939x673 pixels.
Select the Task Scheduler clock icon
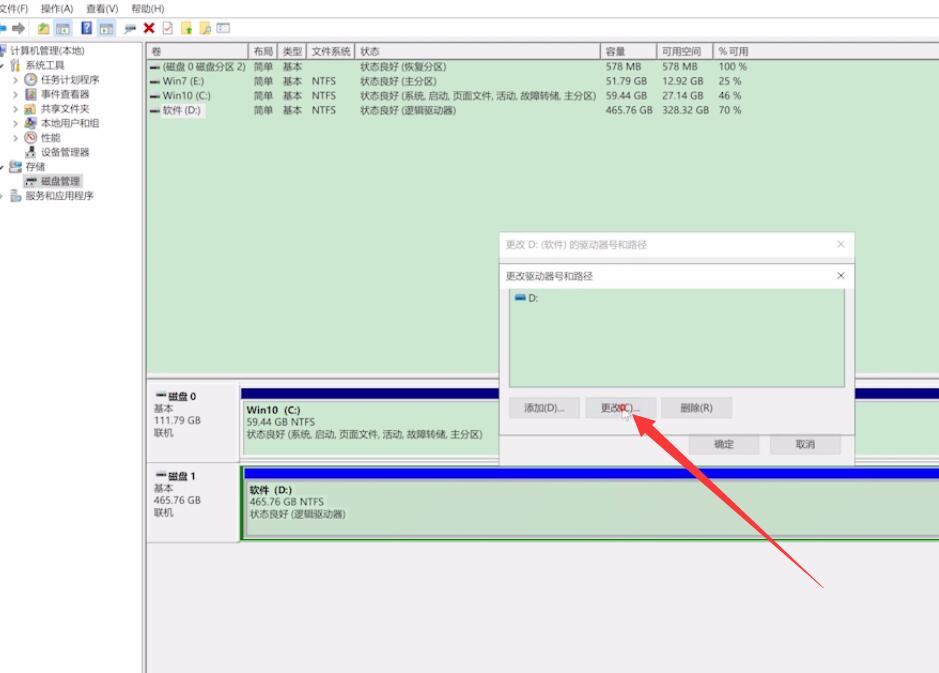click(x=31, y=80)
